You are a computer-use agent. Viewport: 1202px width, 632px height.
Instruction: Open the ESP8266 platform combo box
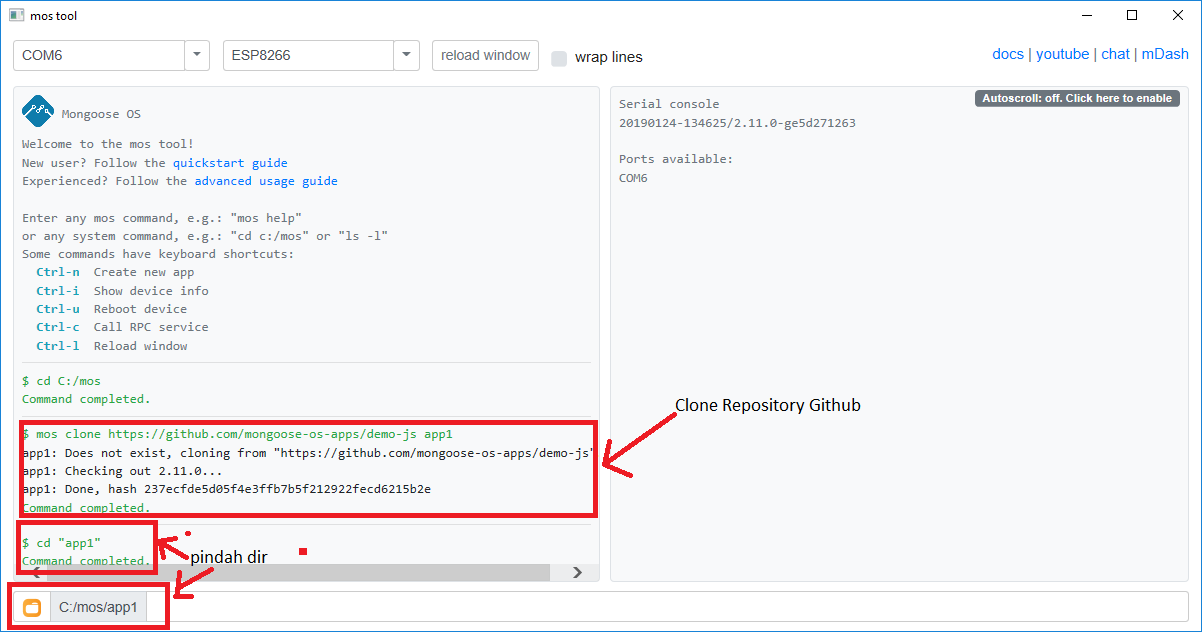click(x=321, y=55)
